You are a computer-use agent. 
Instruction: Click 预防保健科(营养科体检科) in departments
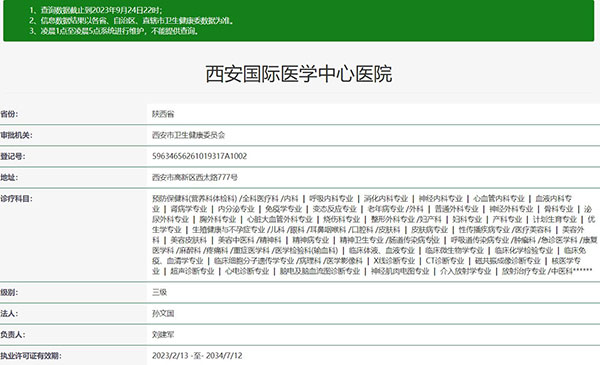tap(194, 199)
